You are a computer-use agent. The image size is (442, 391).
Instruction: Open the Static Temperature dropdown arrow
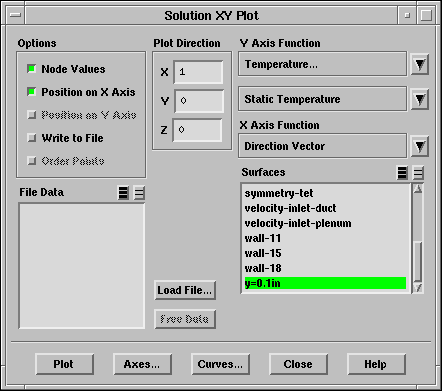[x=419, y=99]
